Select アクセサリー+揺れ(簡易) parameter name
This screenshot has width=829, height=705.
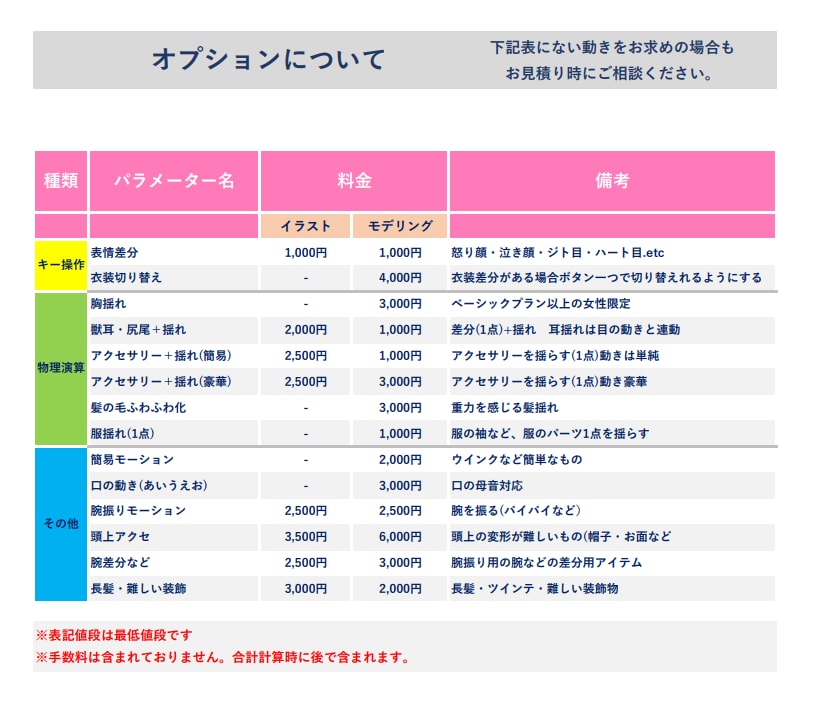coord(161,355)
